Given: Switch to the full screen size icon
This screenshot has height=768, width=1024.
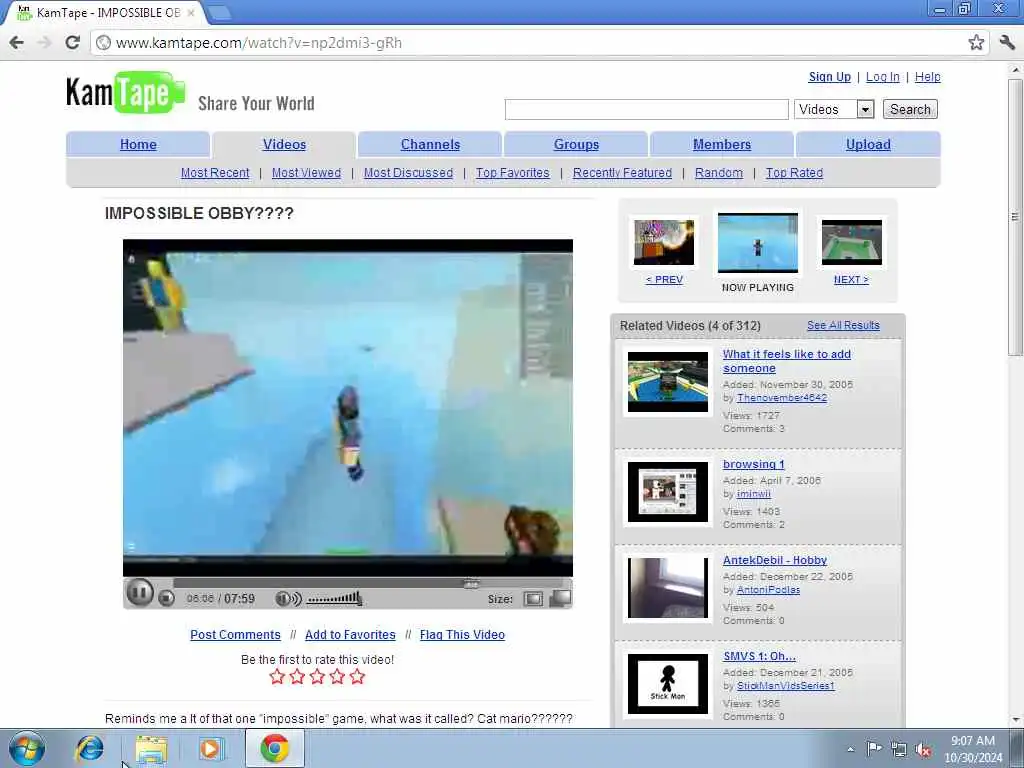Looking at the screenshot, I should (x=560, y=598).
